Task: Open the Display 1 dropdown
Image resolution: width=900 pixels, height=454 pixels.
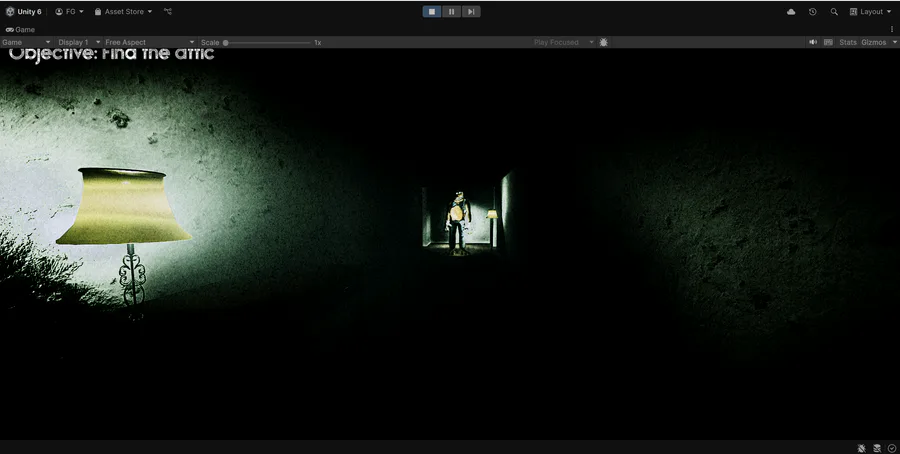Action: pyautogui.click(x=79, y=42)
